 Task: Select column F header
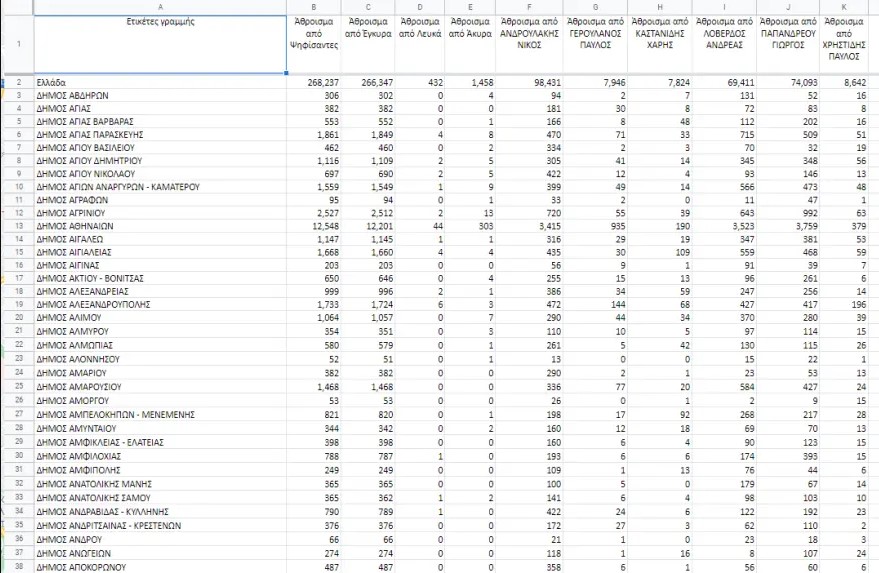click(x=529, y=6)
